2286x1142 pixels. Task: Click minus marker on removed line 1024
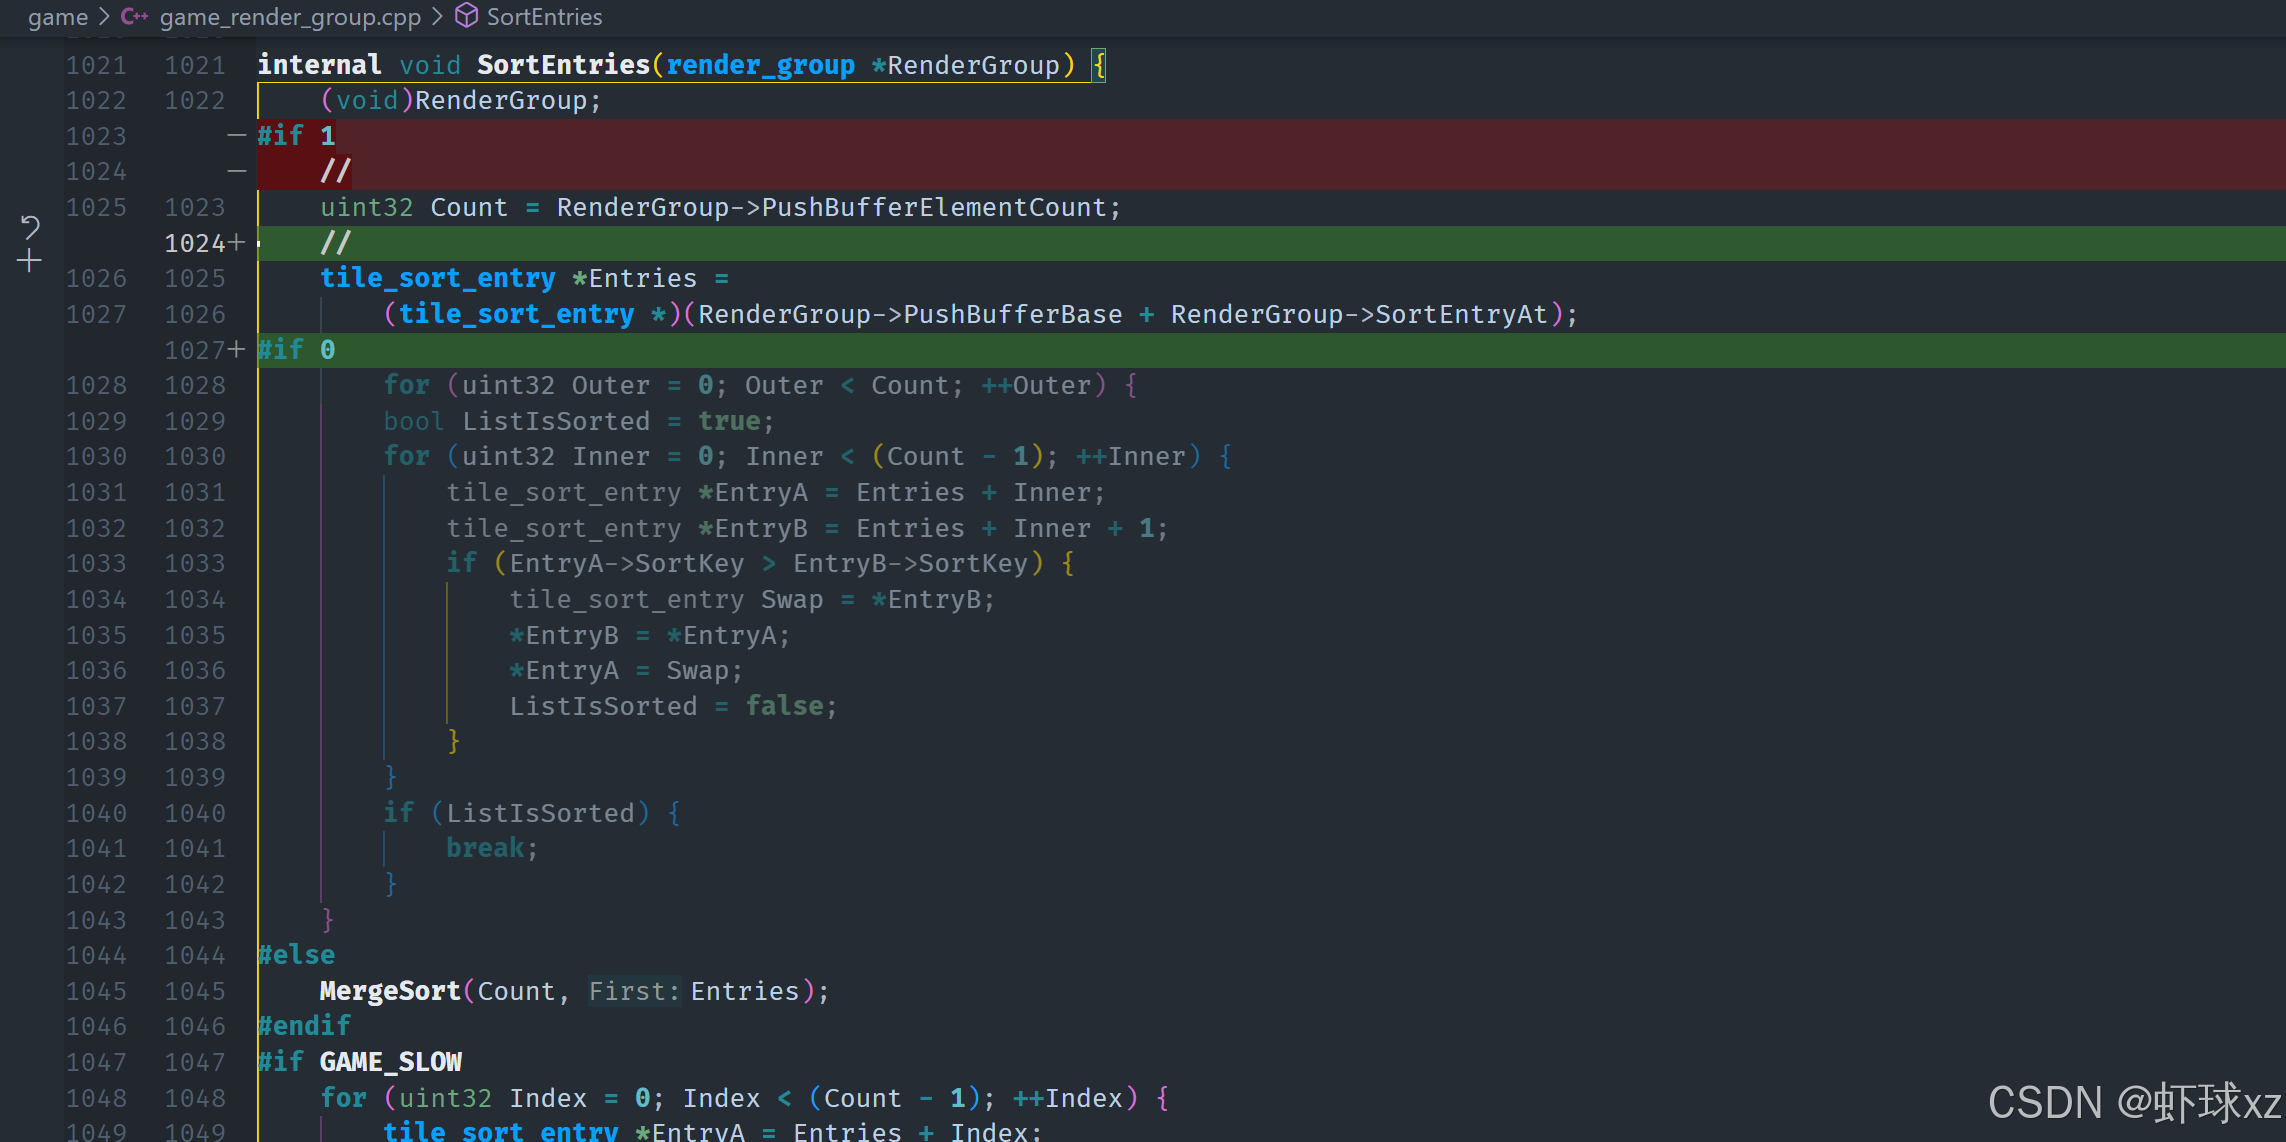(237, 171)
